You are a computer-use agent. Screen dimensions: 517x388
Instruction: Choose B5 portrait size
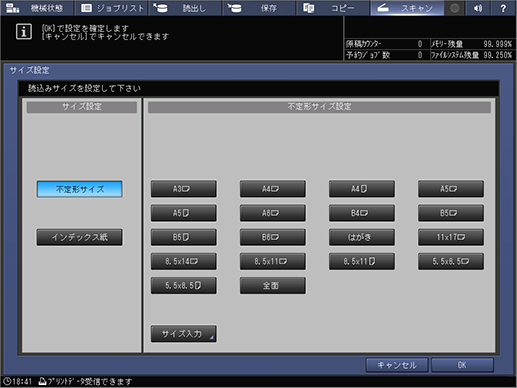point(184,237)
